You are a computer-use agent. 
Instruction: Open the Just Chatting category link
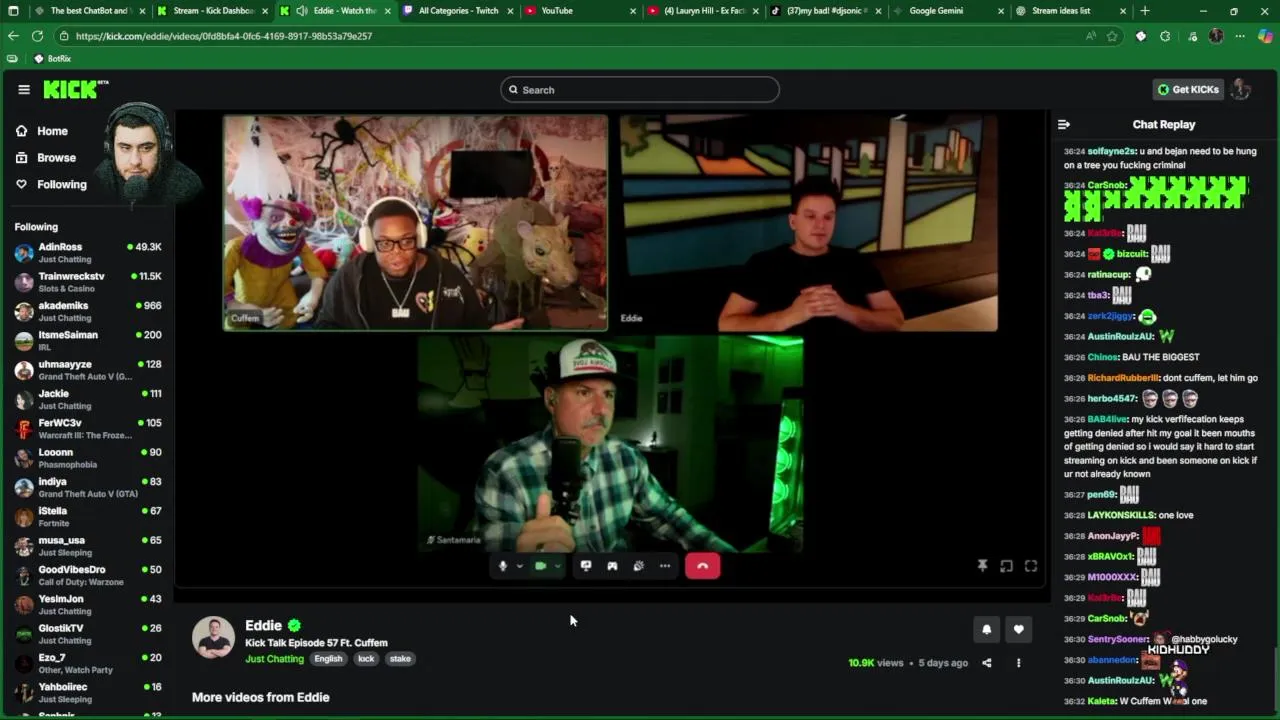point(274,659)
